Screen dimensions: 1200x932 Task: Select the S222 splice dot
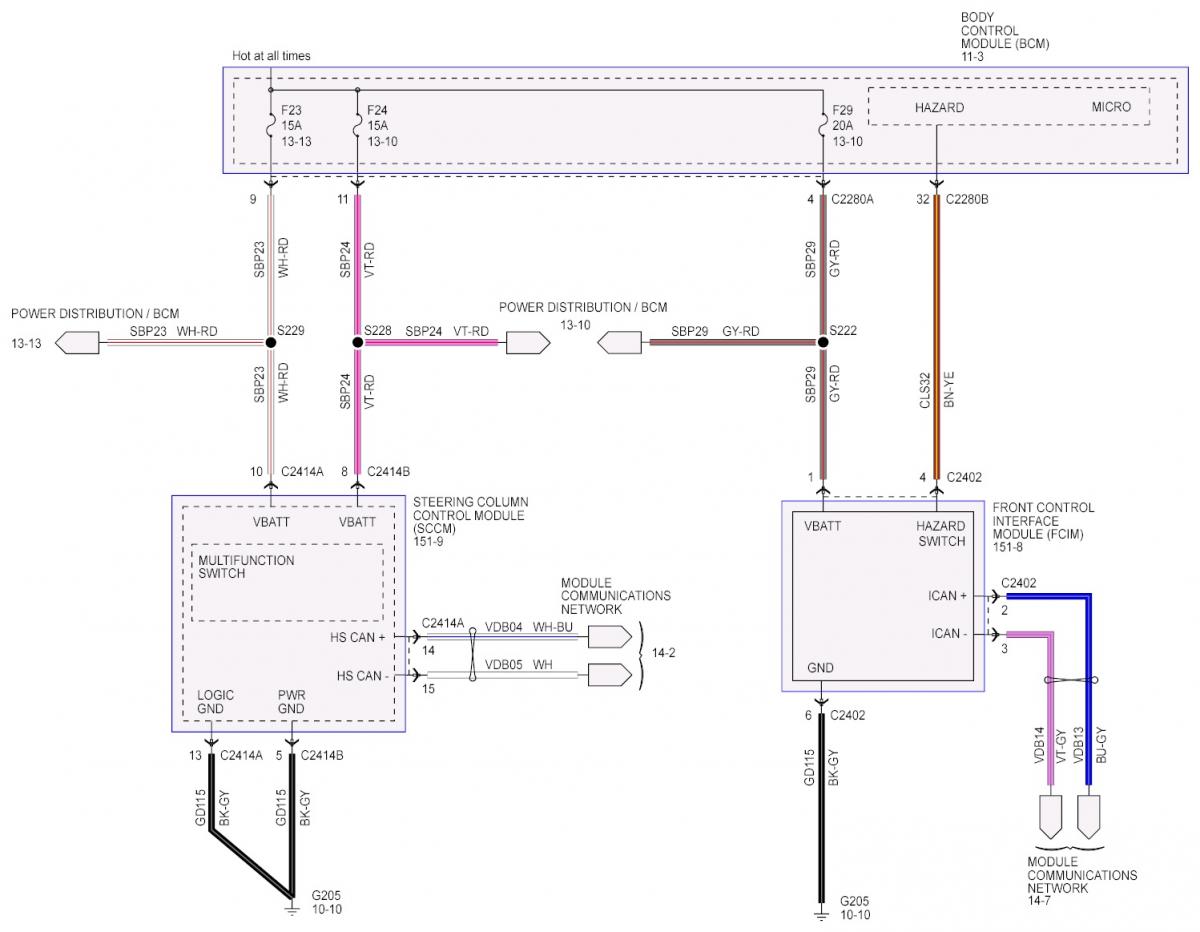tap(823, 342)
